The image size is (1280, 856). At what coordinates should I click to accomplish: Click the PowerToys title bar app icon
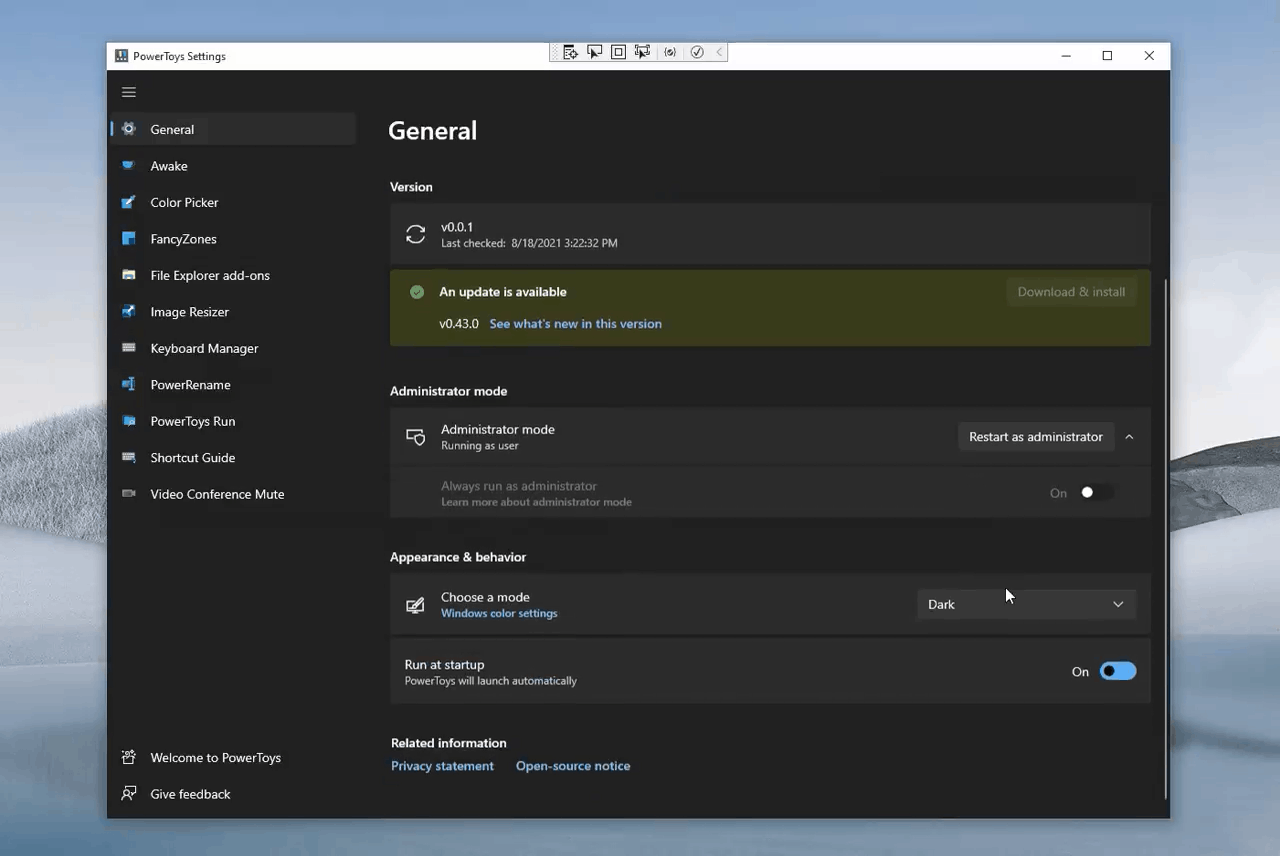121,56
